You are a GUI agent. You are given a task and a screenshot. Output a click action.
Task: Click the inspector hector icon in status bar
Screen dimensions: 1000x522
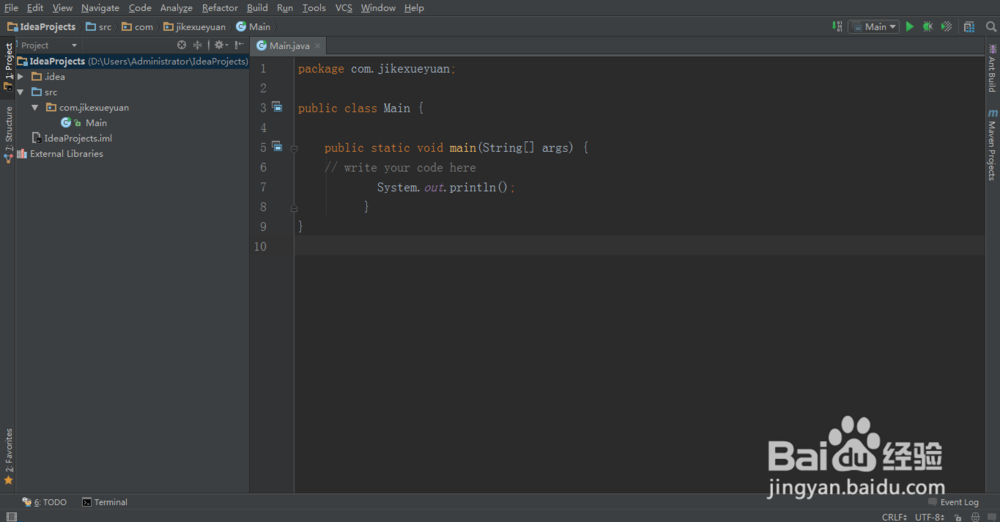click(975, 517)
